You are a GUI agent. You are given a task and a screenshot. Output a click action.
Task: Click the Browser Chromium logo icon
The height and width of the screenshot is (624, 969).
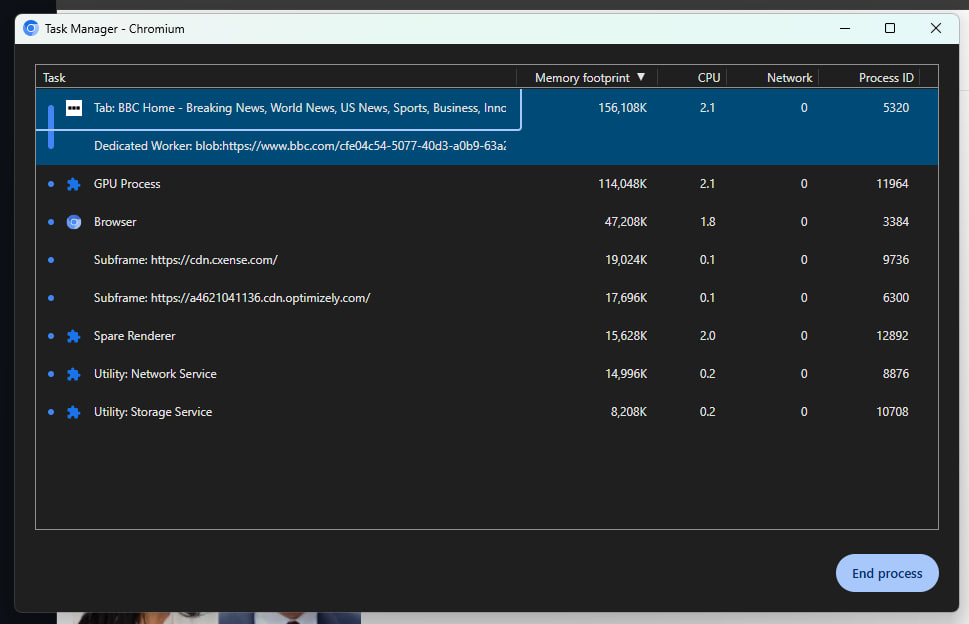(x=73, y=222)
